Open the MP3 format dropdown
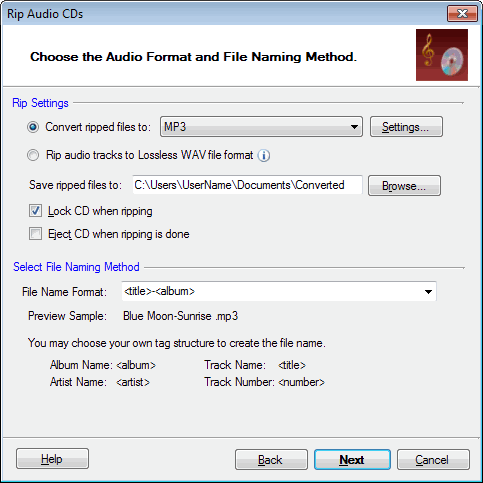The width and height of the screenshot is (483, 483). click(x=261, y=127)
